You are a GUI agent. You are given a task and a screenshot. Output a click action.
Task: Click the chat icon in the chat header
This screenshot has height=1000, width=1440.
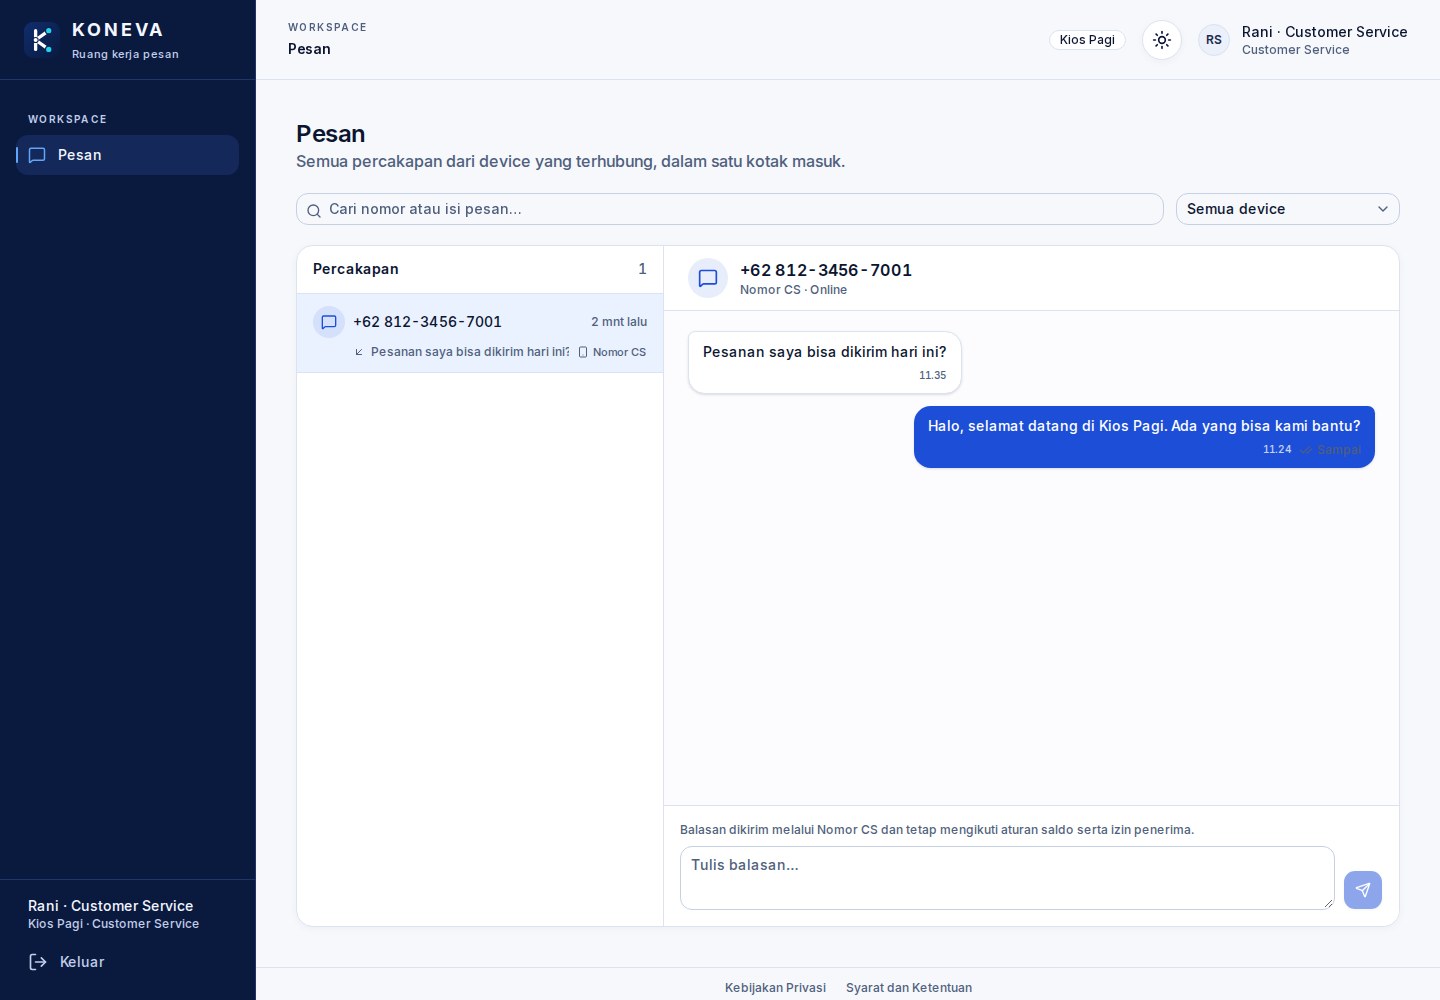pyautogui.click(x=708, y=278)
